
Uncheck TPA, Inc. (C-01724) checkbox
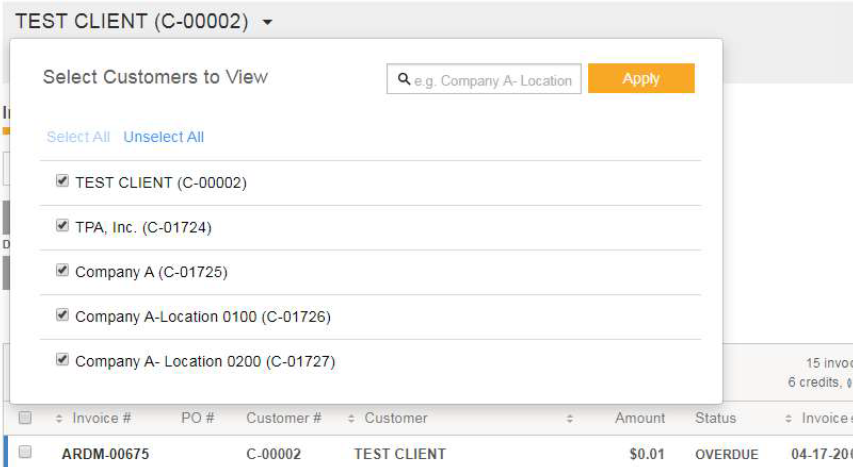pos(62,227)
